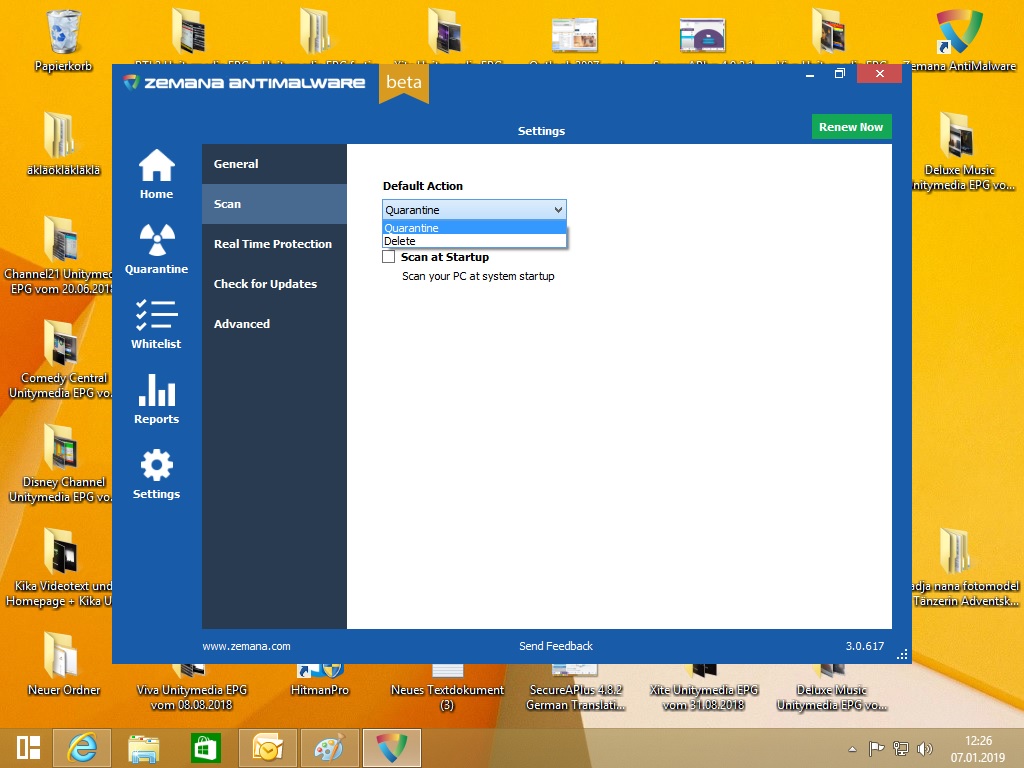Open the Paint taskbar icon
The width and height of the screenshot is (1024, 768).
[x=329, y=748]
